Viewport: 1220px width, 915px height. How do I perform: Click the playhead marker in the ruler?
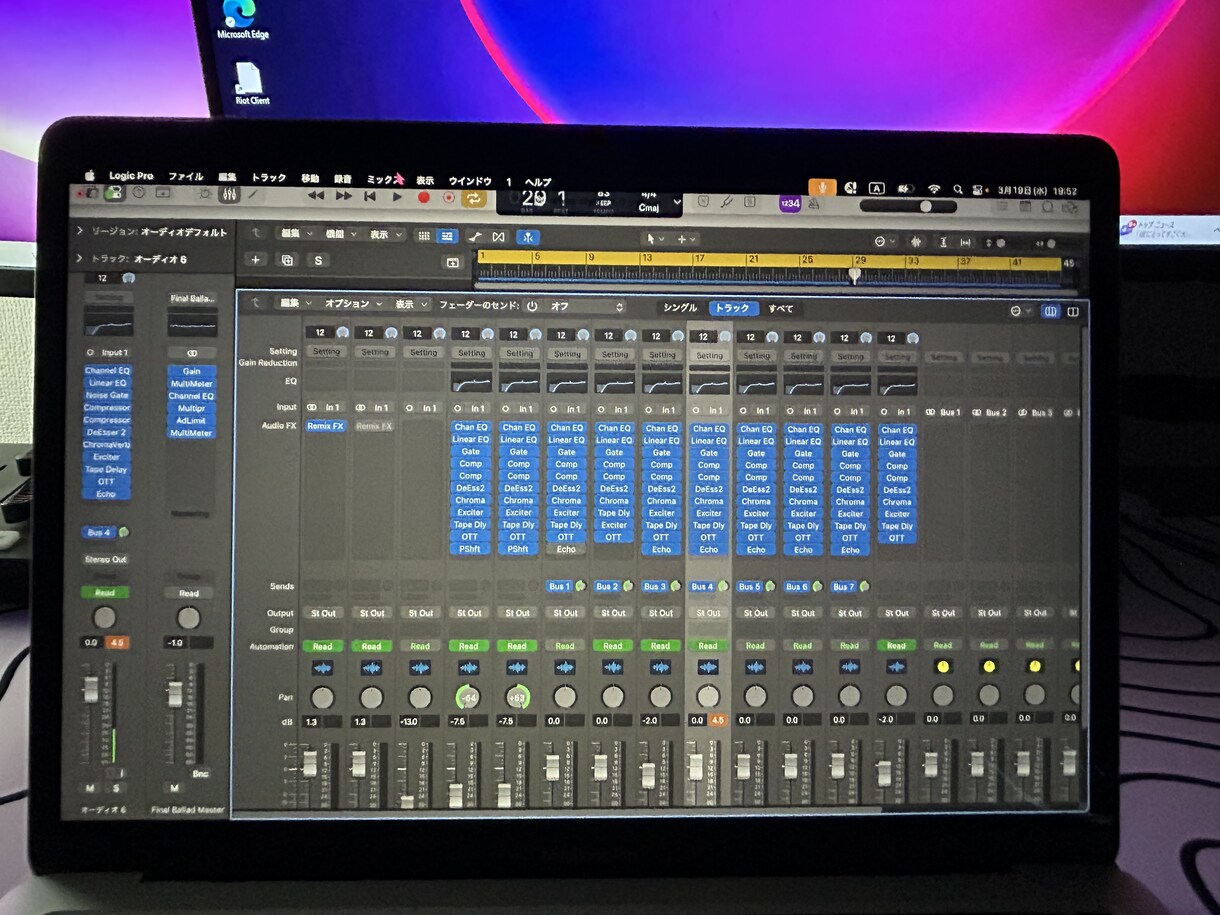point(855,275)
